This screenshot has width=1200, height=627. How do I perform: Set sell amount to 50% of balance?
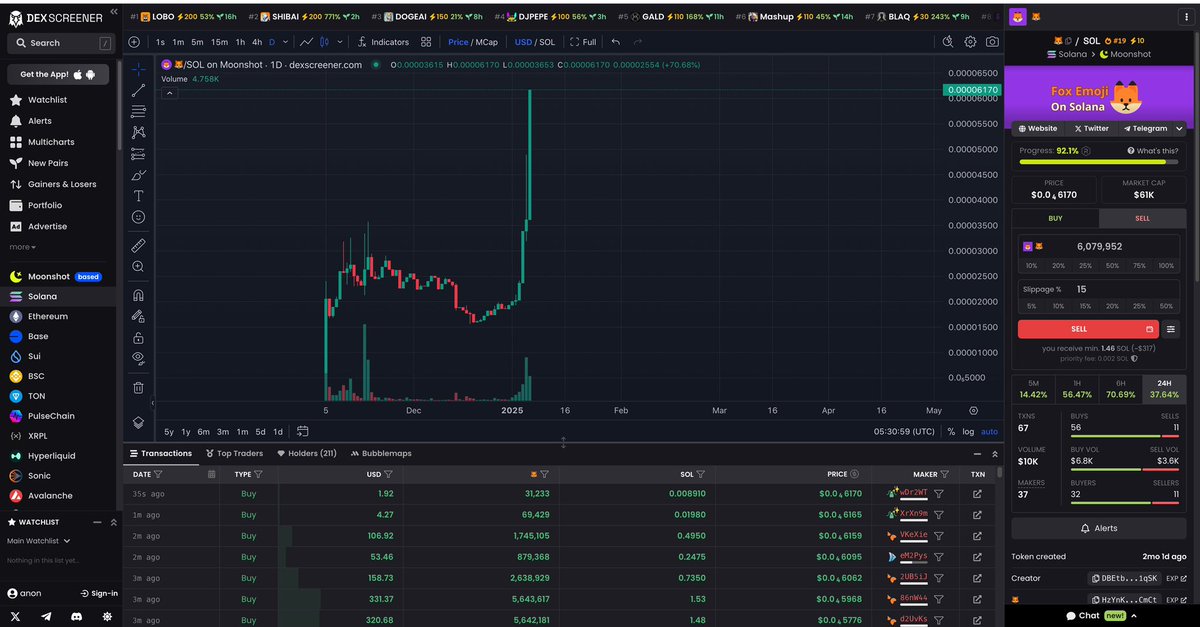(1112, 266)
